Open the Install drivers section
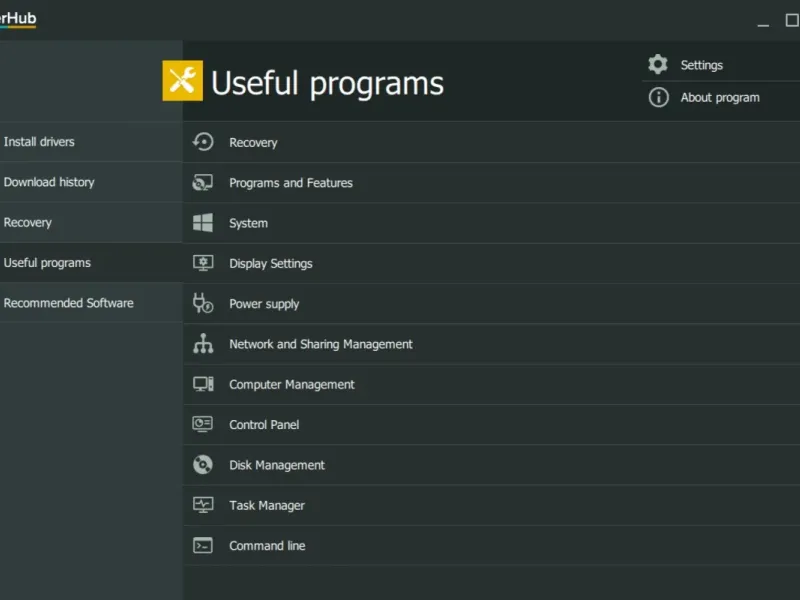Image resolution: width=800 pixels, height=600 pixels. click(x=39, y=142)
